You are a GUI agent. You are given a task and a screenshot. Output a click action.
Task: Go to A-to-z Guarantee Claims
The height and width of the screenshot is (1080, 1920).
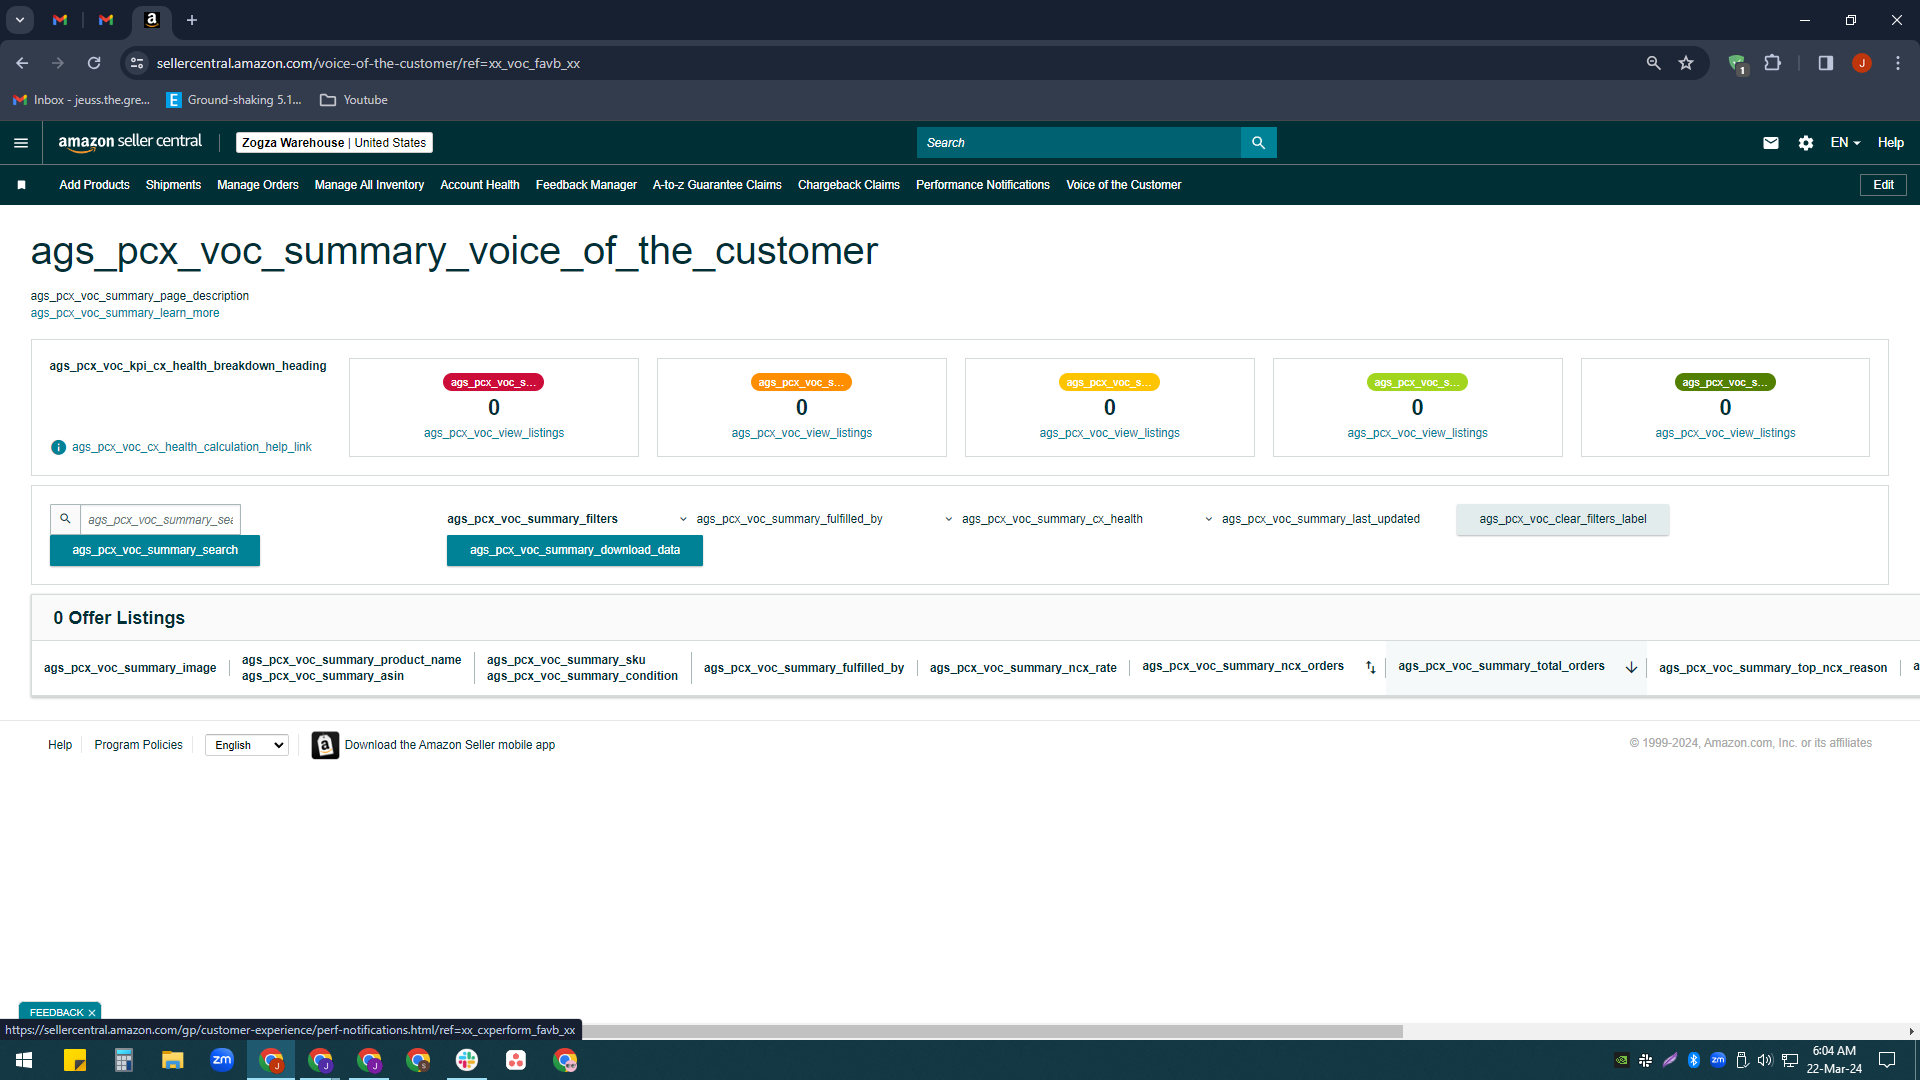(x=717, y=185)
